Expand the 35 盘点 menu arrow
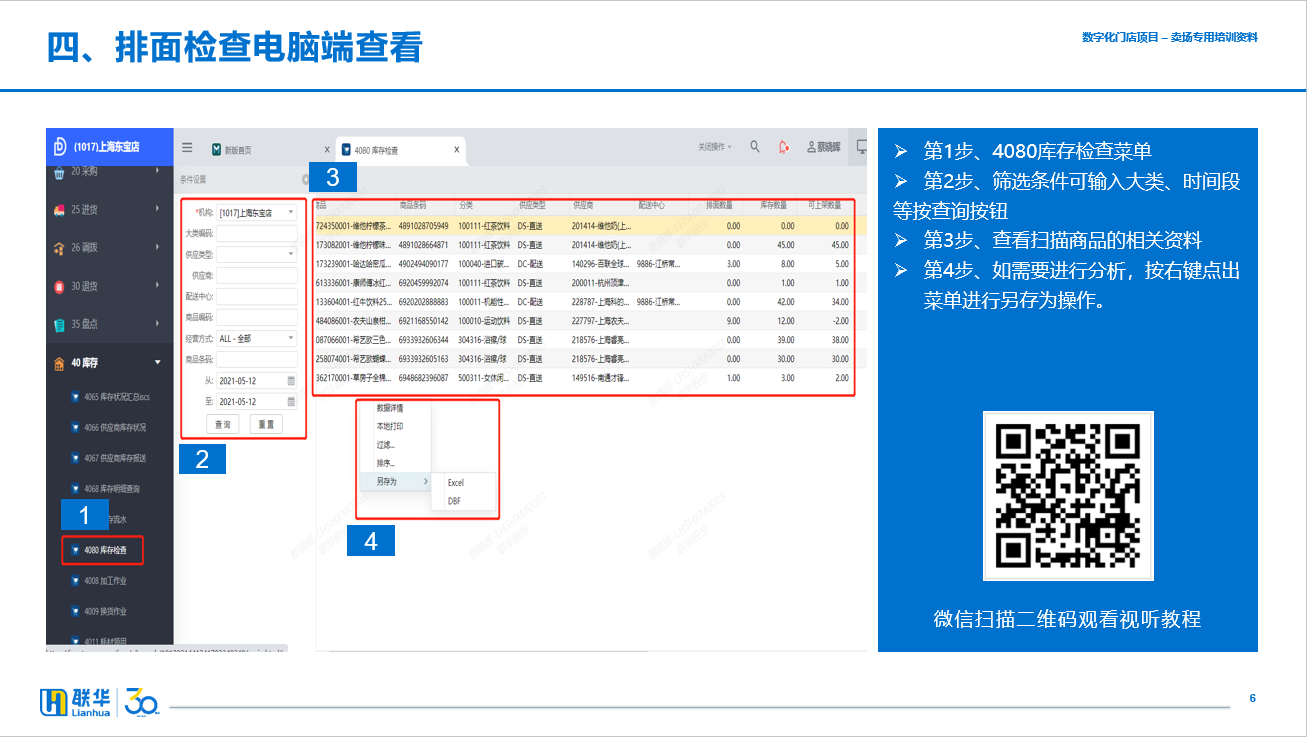 point(158,324)
